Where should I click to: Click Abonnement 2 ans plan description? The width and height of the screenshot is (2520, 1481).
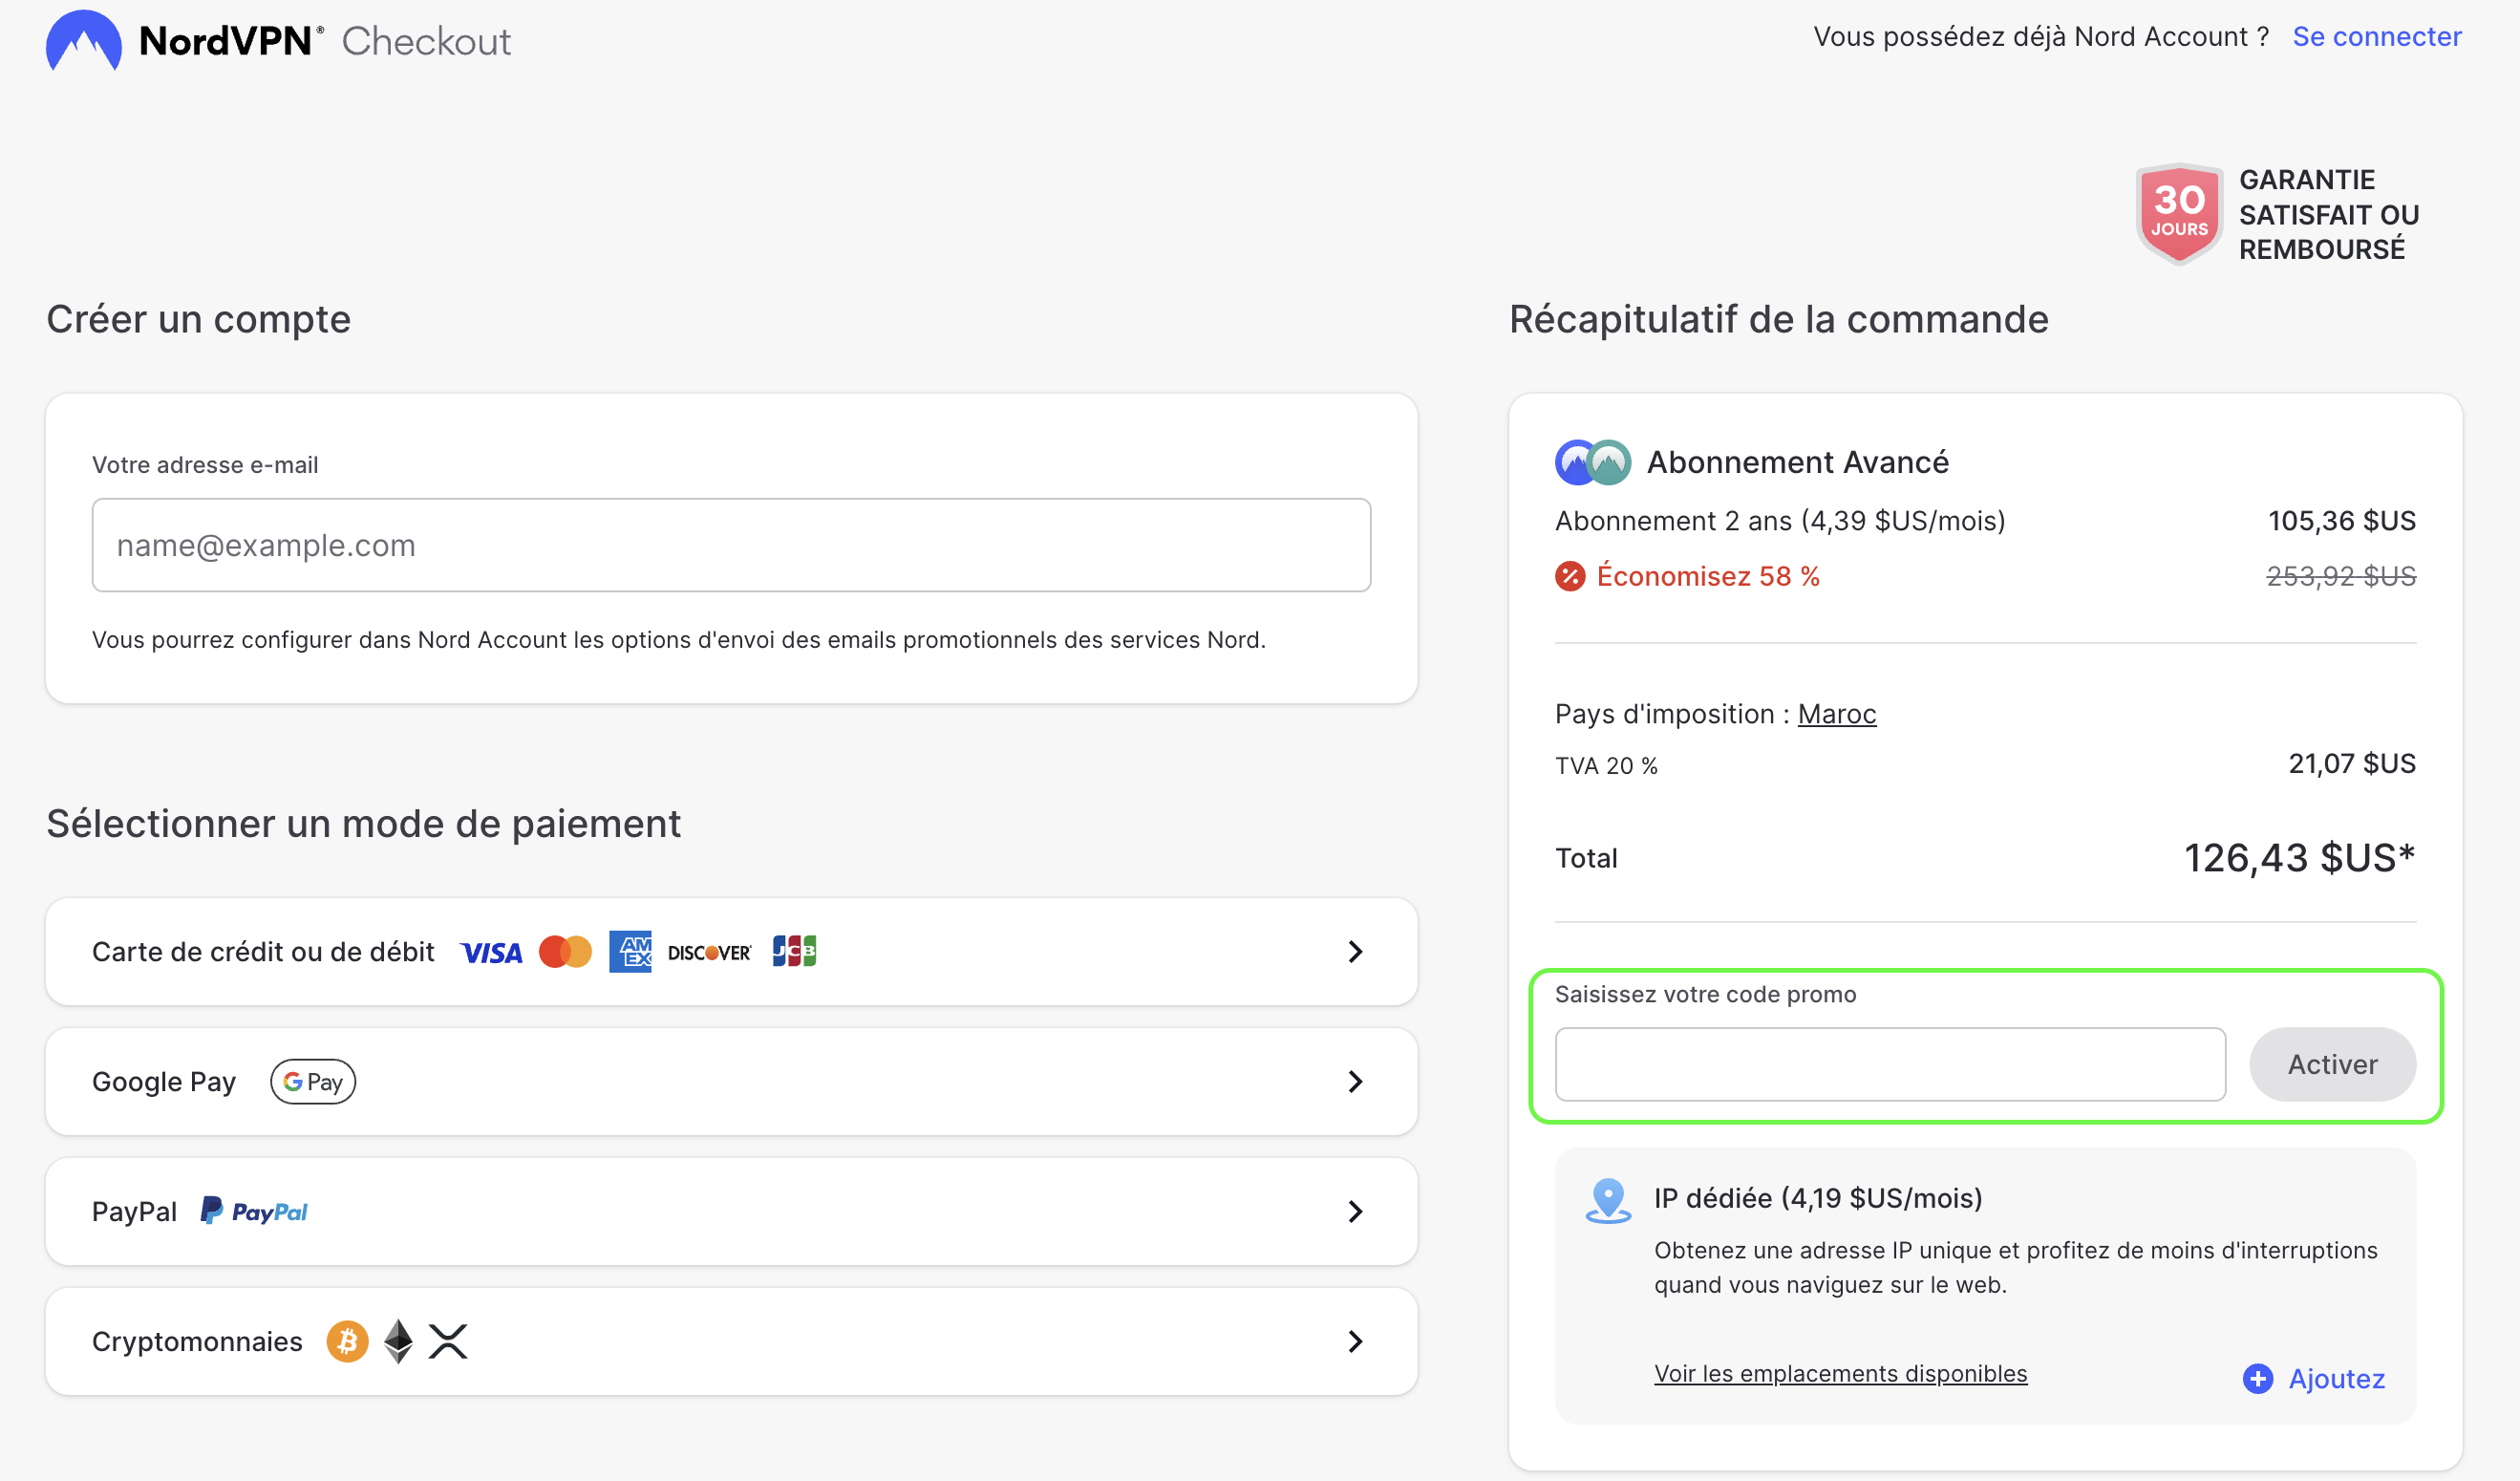pos(1780,521)
